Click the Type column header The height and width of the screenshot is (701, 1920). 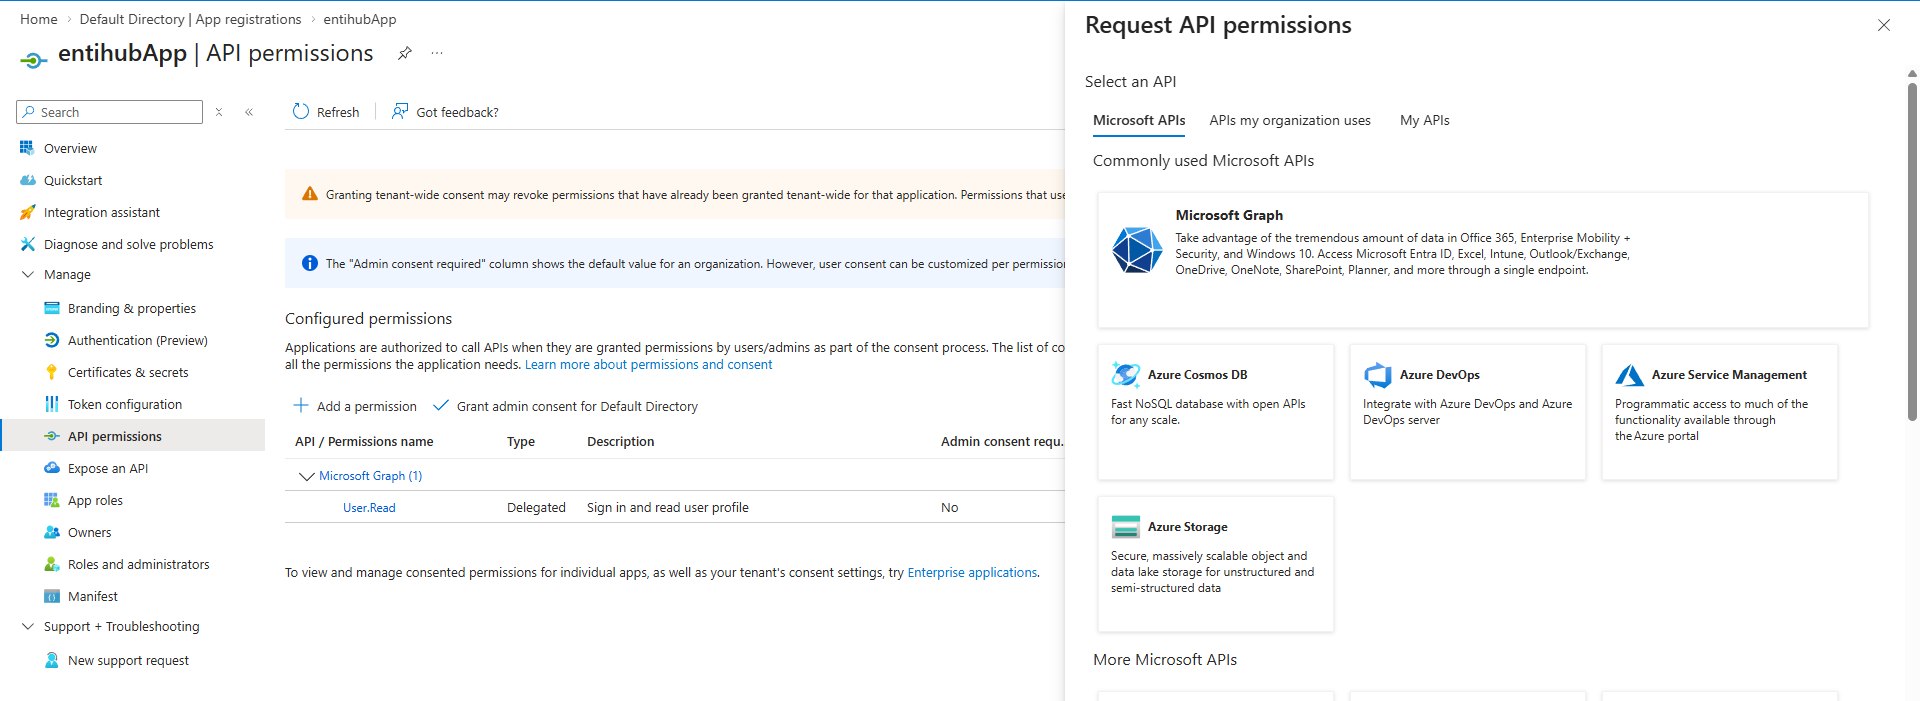click(521, 441)
